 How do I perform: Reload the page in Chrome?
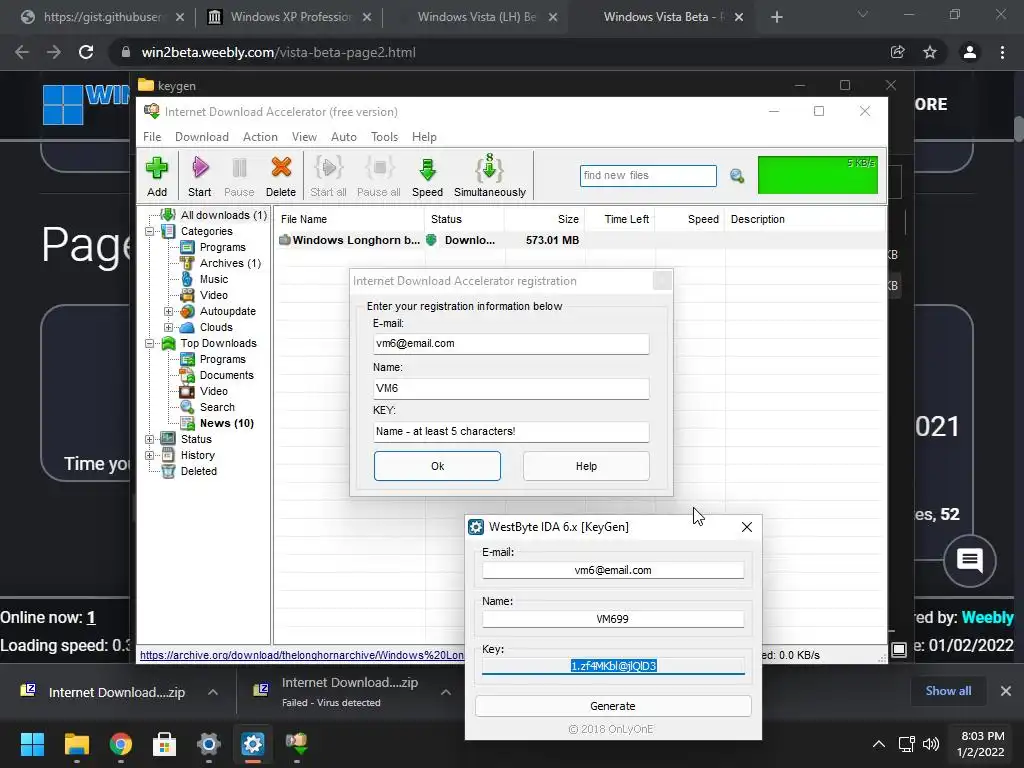(86, 52)
